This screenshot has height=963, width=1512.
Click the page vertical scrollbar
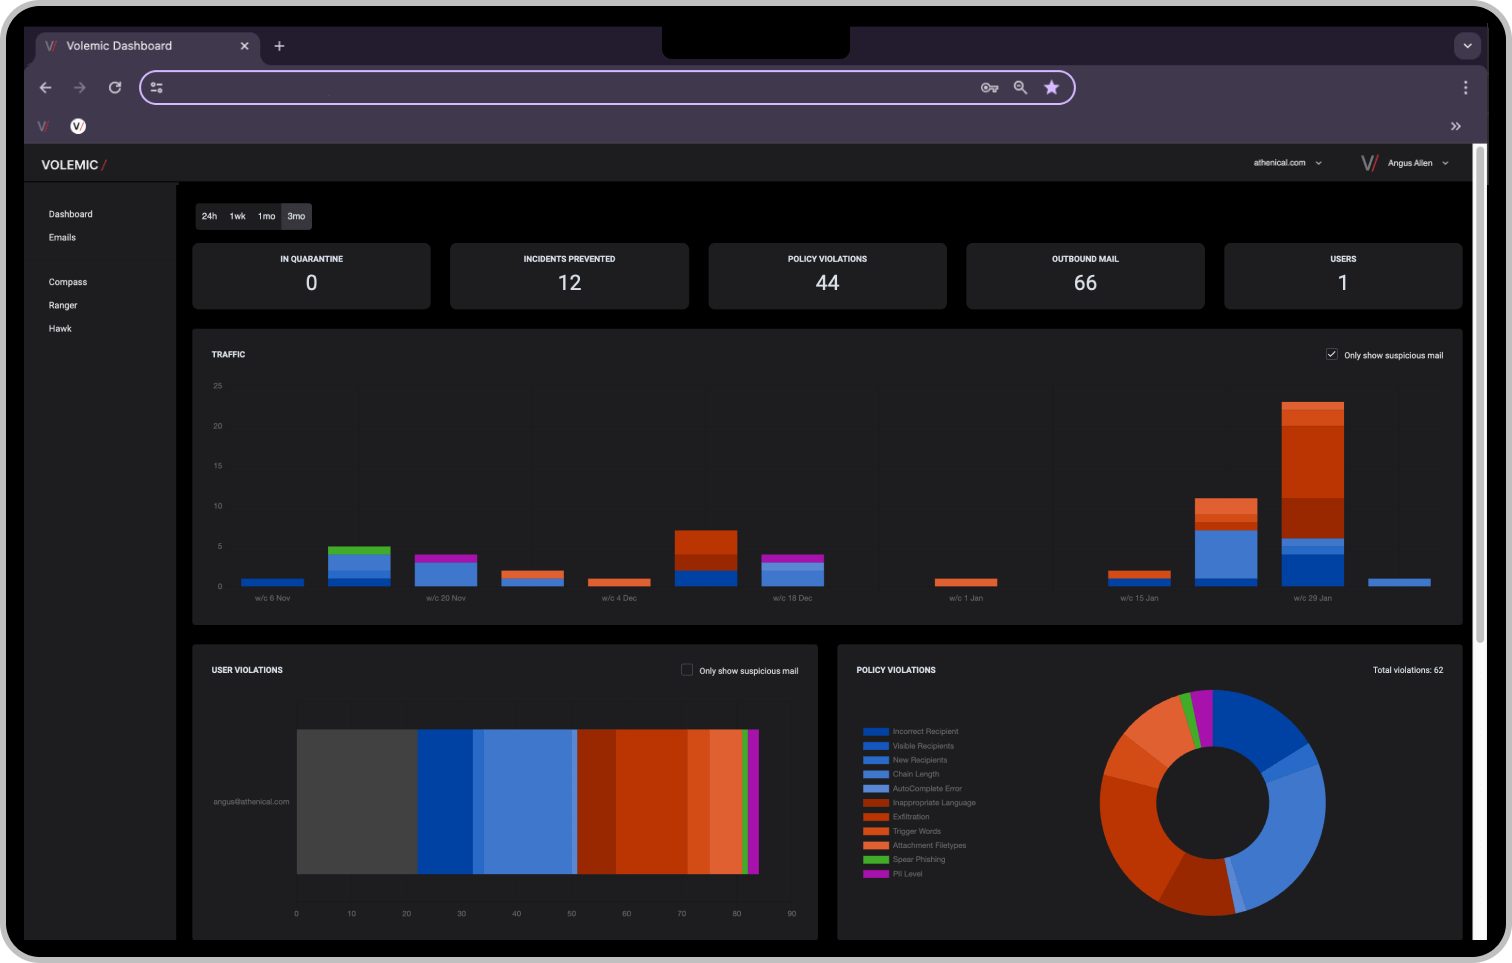pyautogui.click(x=1480, y=394)
